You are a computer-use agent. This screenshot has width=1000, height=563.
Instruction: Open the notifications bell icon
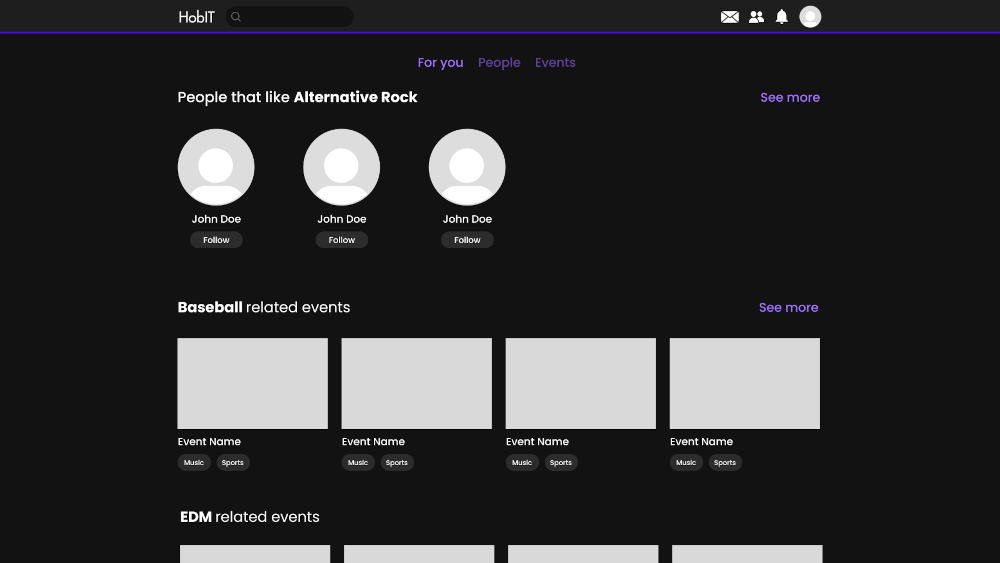[782, 17]
